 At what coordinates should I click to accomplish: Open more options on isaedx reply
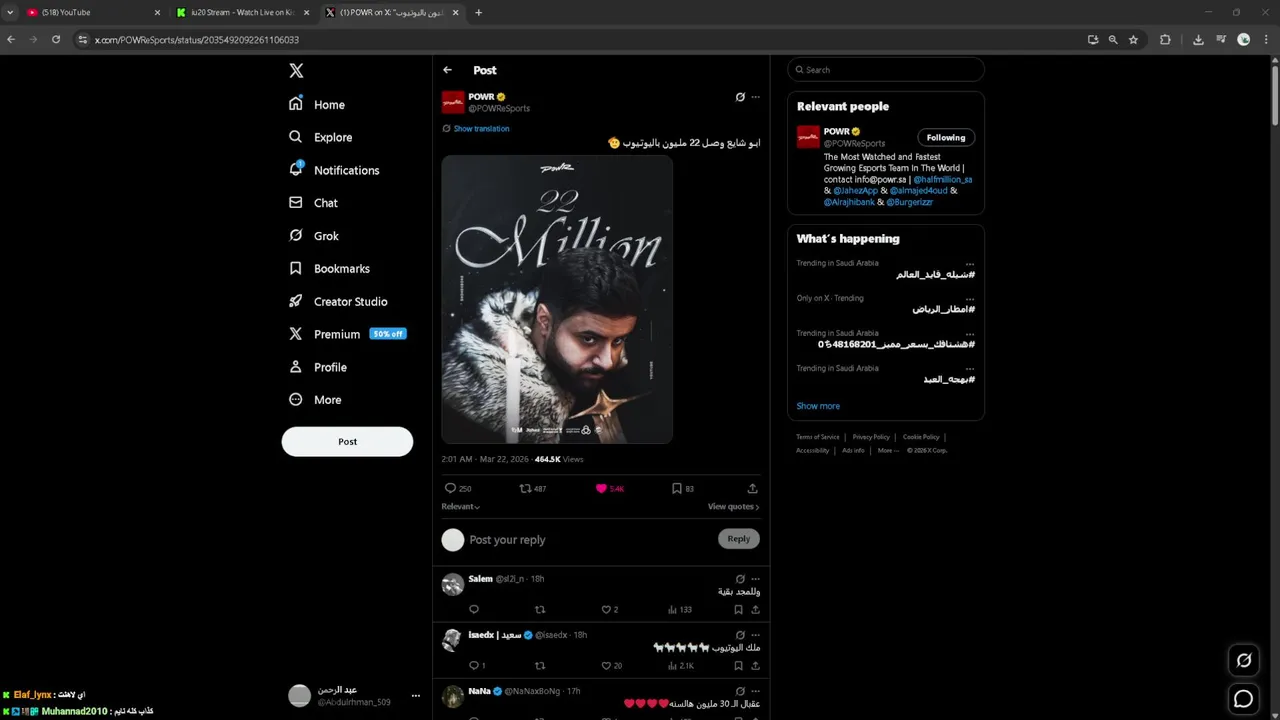[755, 635]
